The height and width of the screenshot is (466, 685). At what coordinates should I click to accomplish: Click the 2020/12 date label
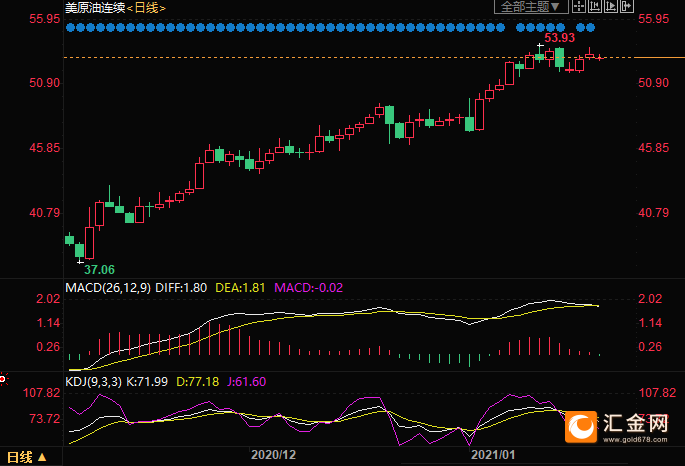pos(273,455)
